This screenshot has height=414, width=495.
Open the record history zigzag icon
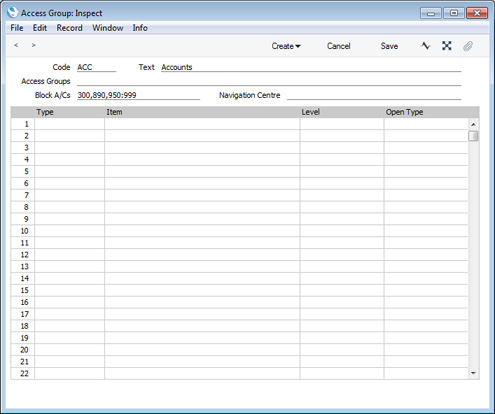425,46
